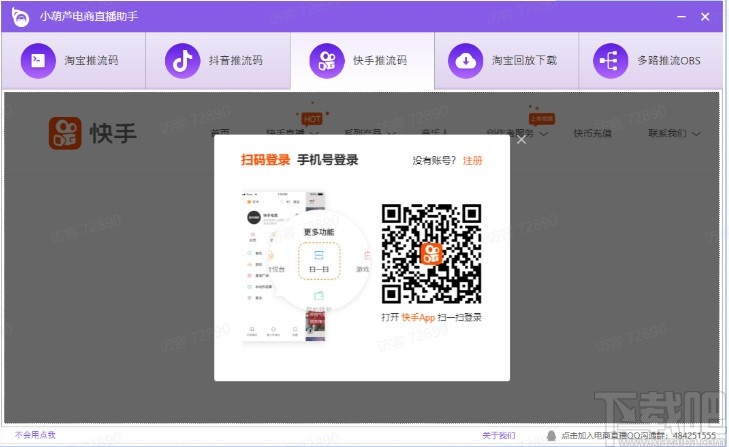
Task: Click the app logo in the title bar
Action: coord(20,17)
